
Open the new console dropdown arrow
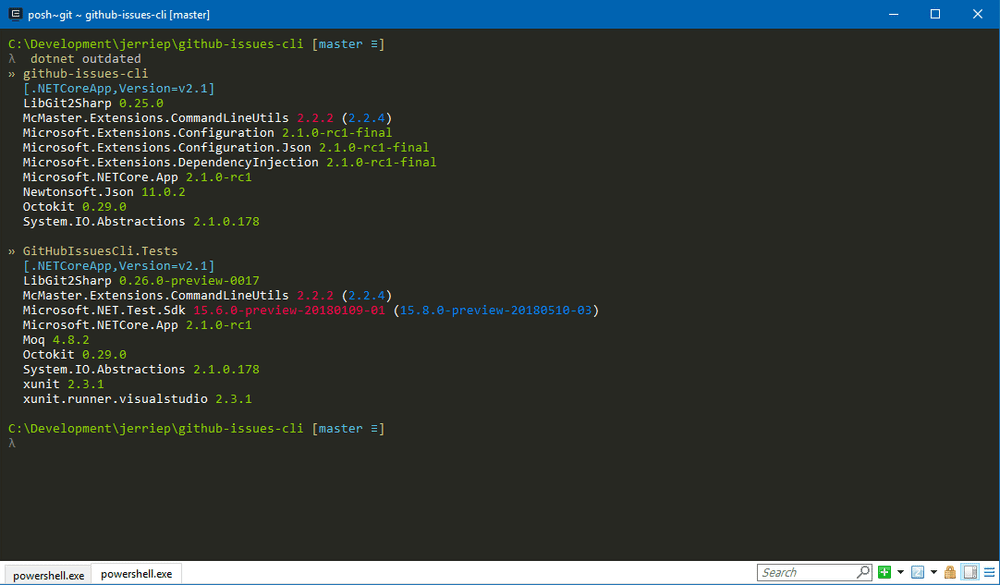(901, 572)
